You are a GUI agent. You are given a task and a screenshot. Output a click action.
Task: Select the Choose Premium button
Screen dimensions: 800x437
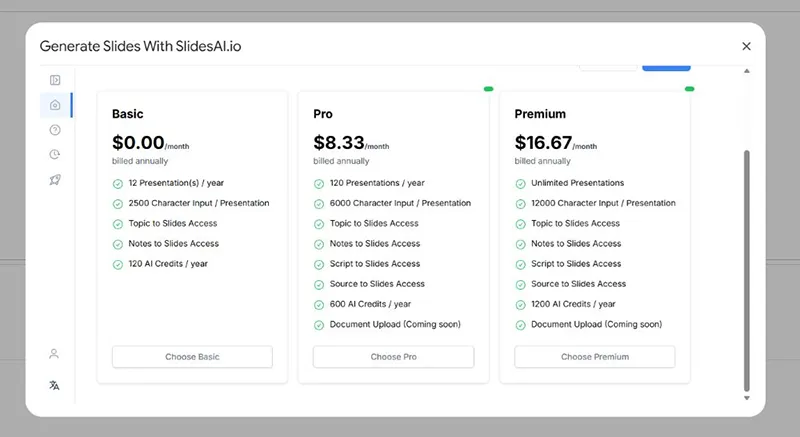(595, 357)
